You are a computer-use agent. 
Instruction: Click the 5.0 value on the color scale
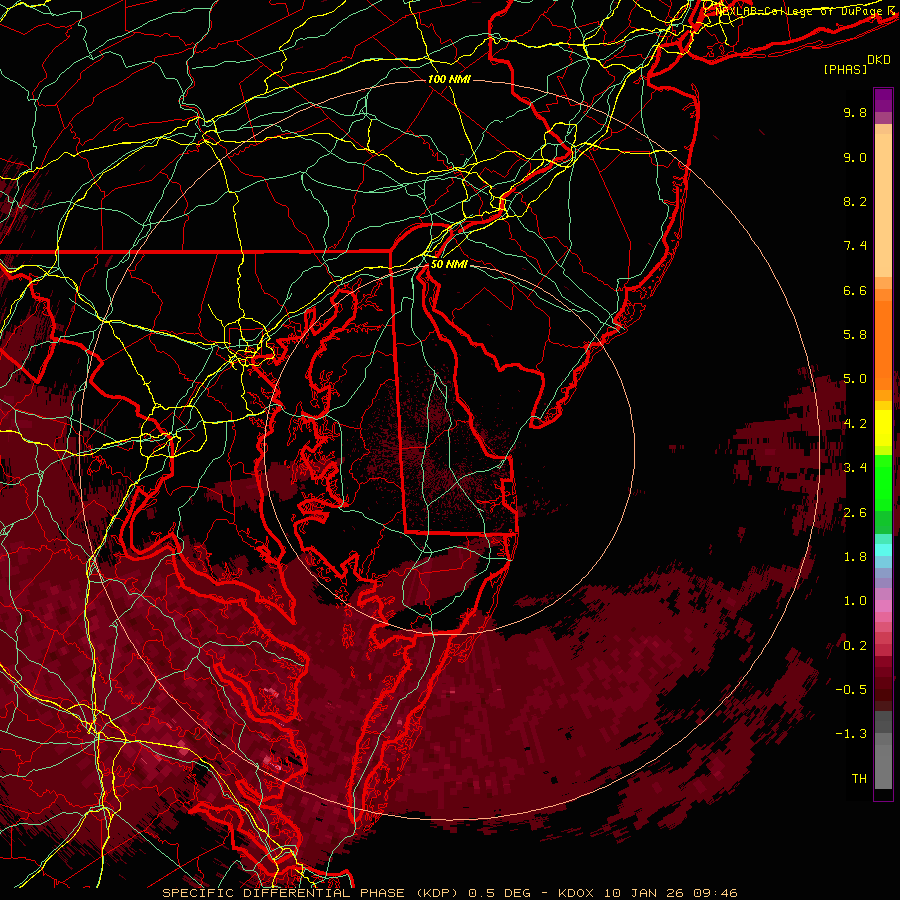pos(855,379)
